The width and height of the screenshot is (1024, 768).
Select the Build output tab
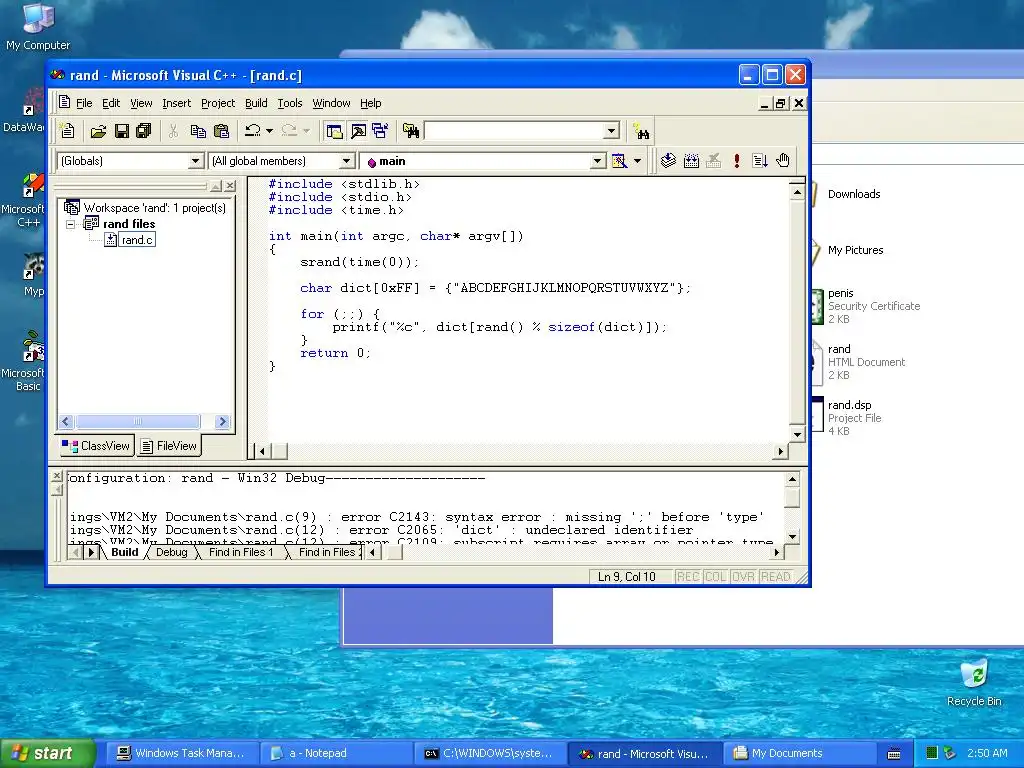pos(124,552)
